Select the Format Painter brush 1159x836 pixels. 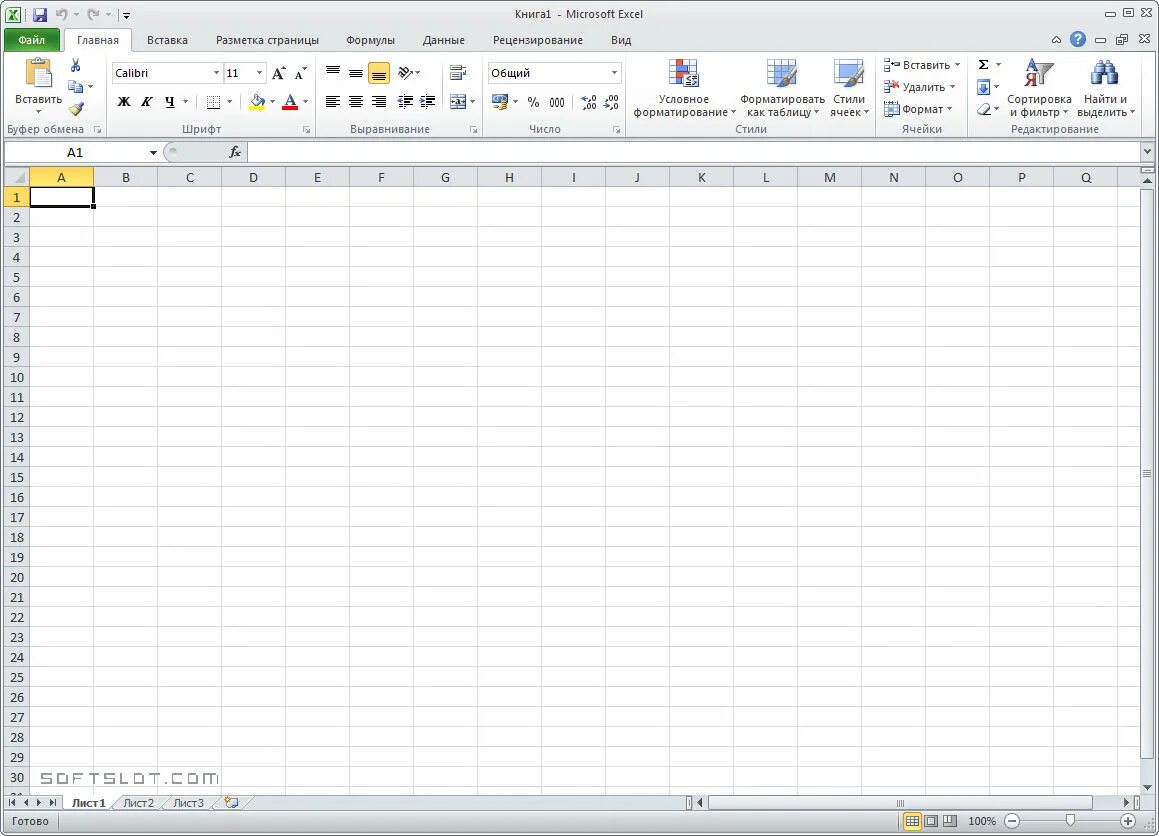75,109
